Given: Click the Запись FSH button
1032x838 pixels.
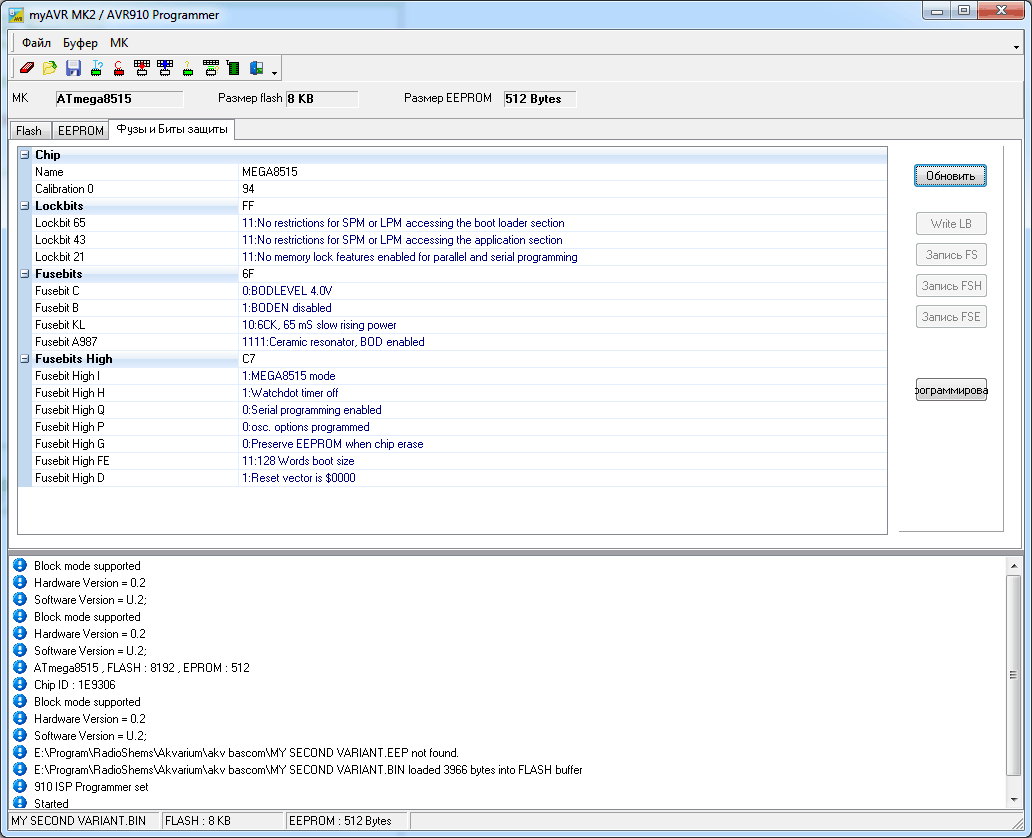Looking at the screenshot, I should (x=951, y=286).
